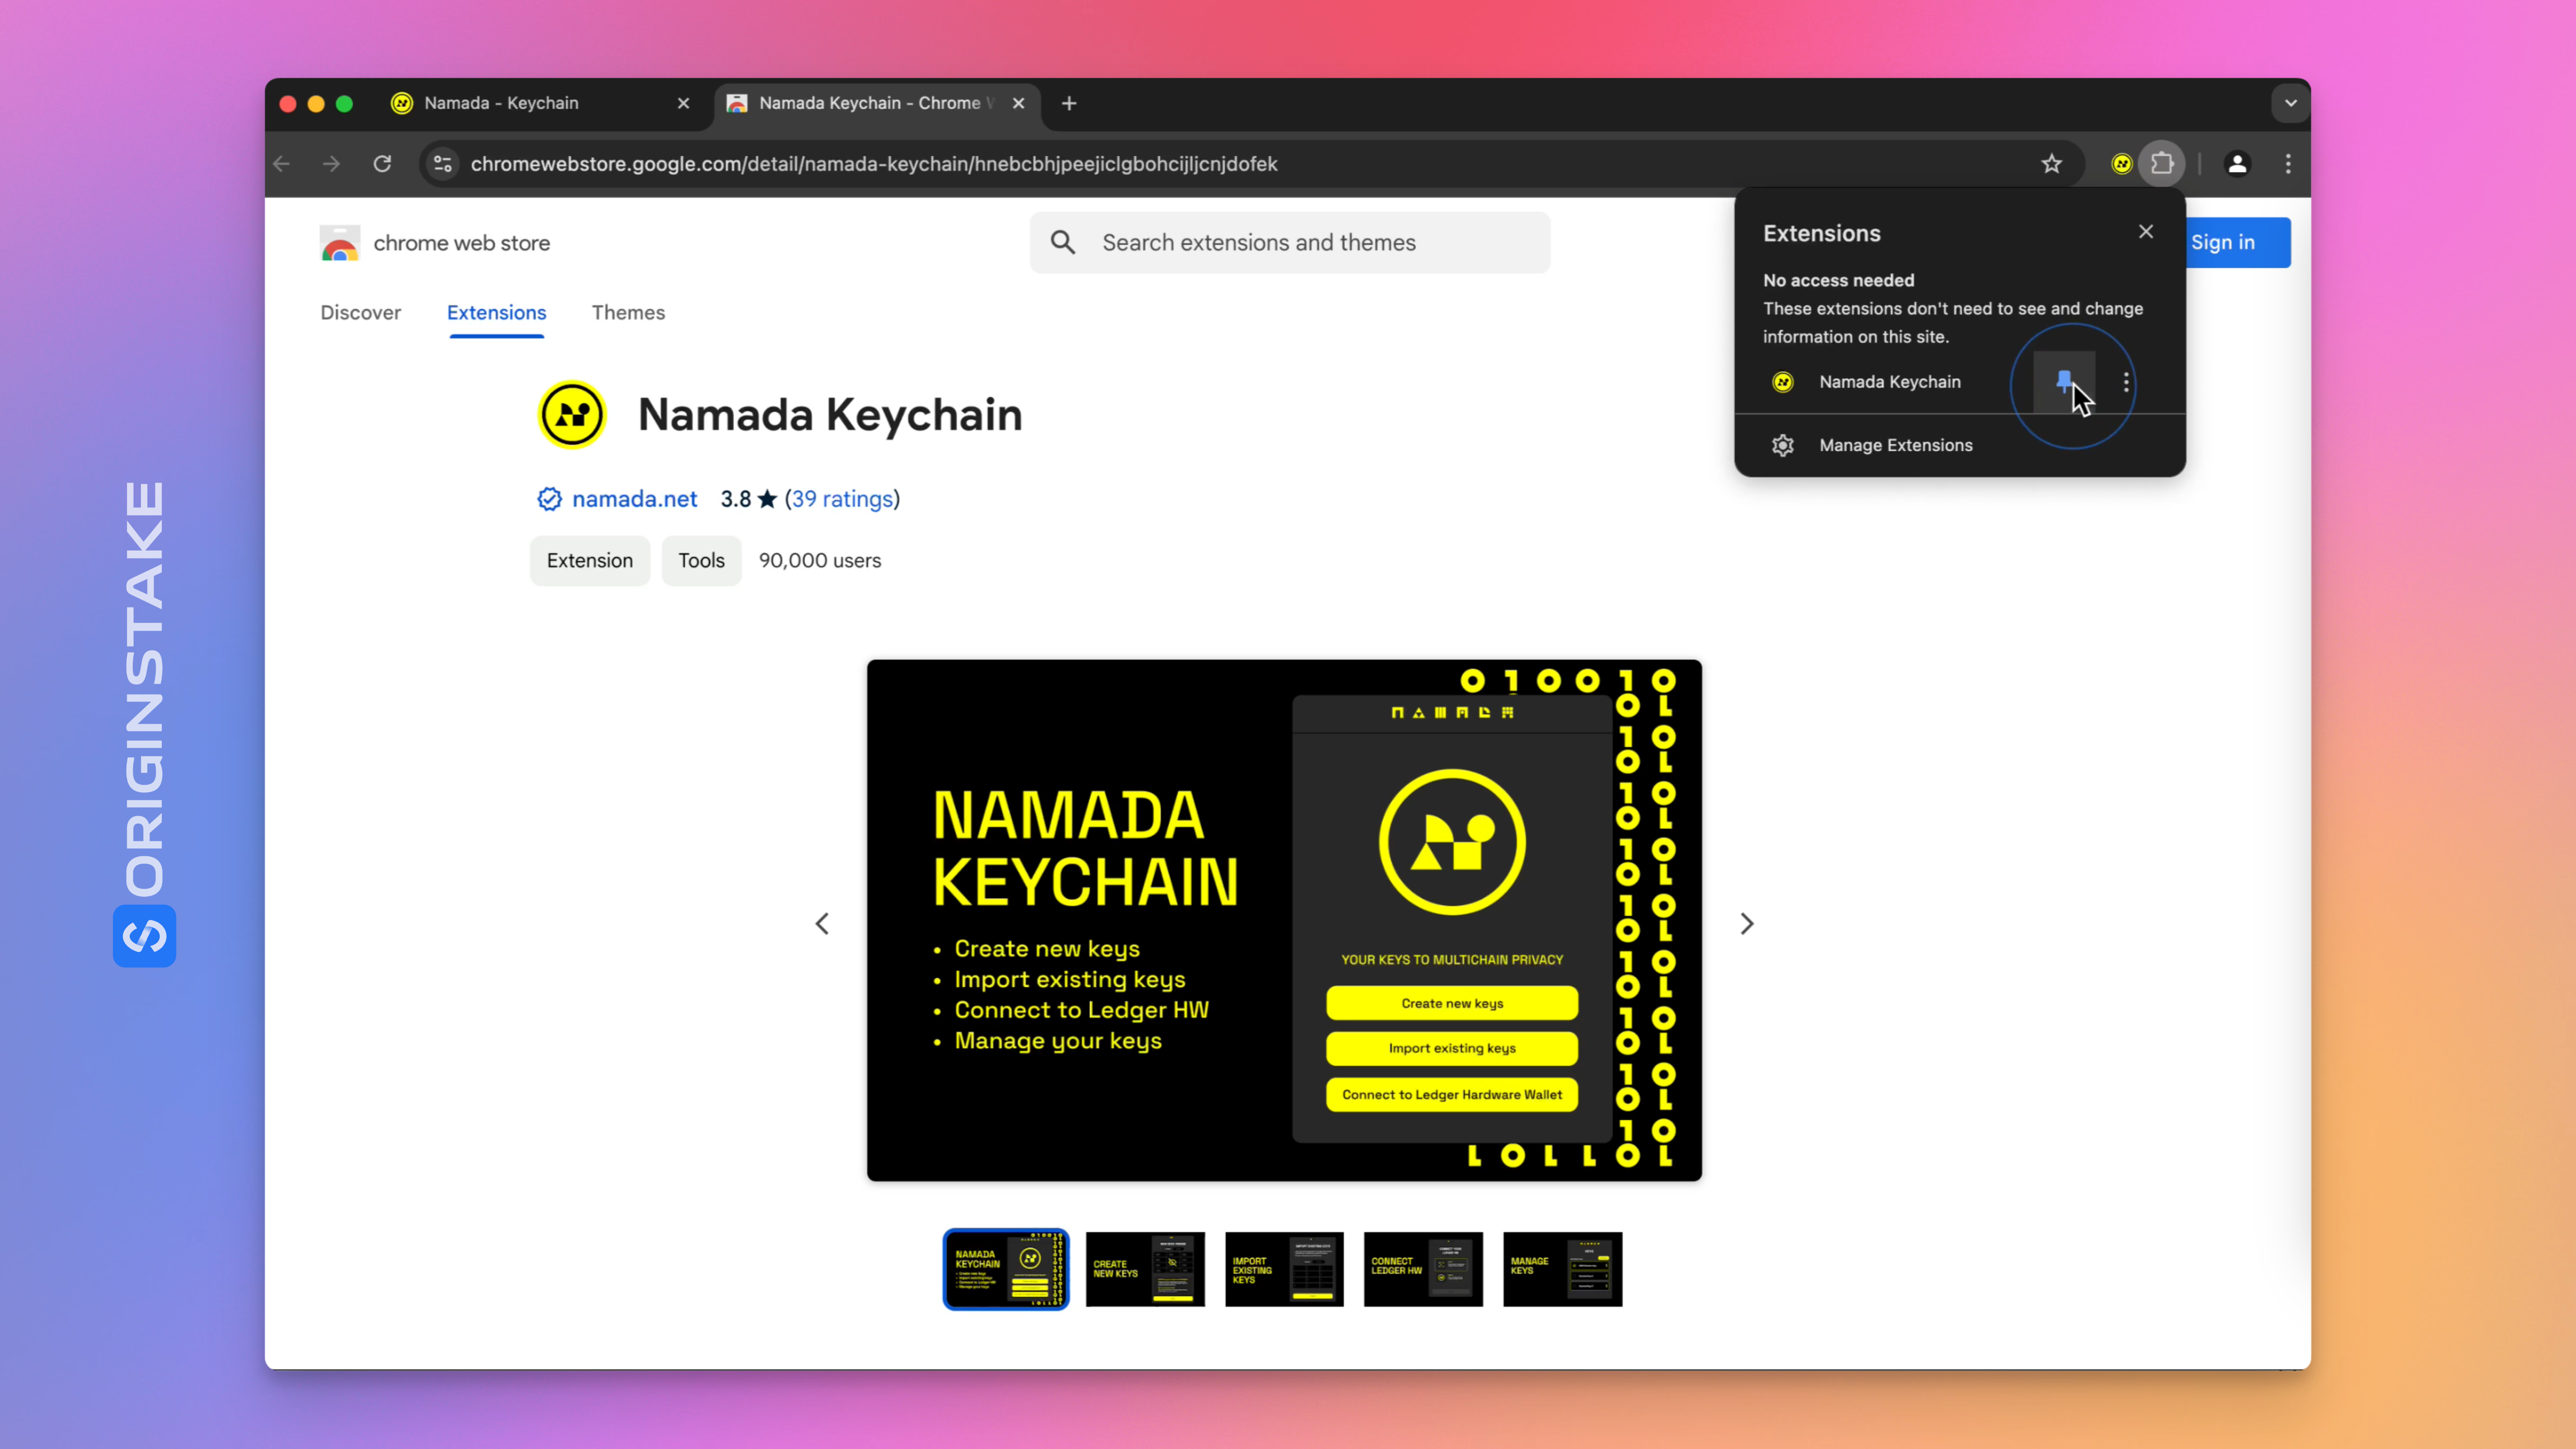The height and width of the screenshot is (1449, 2576).
Task: Click the chrome web store logo
Action: [435, 243]
